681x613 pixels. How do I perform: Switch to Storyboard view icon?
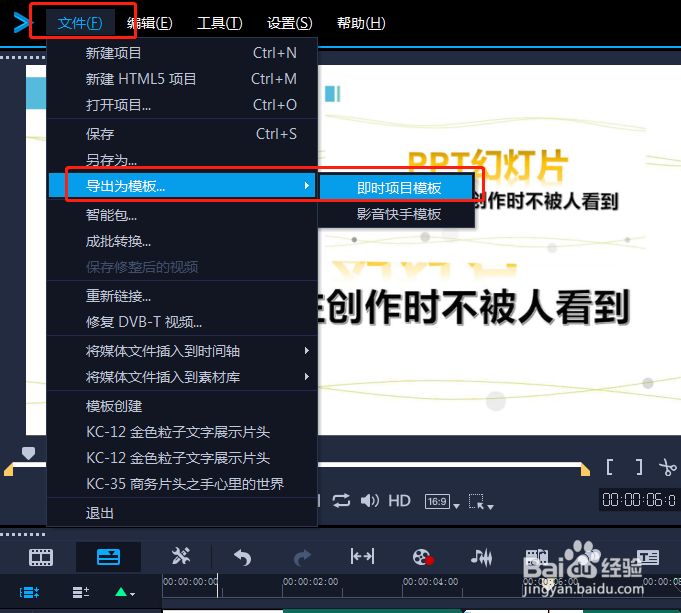pos(41,557)
